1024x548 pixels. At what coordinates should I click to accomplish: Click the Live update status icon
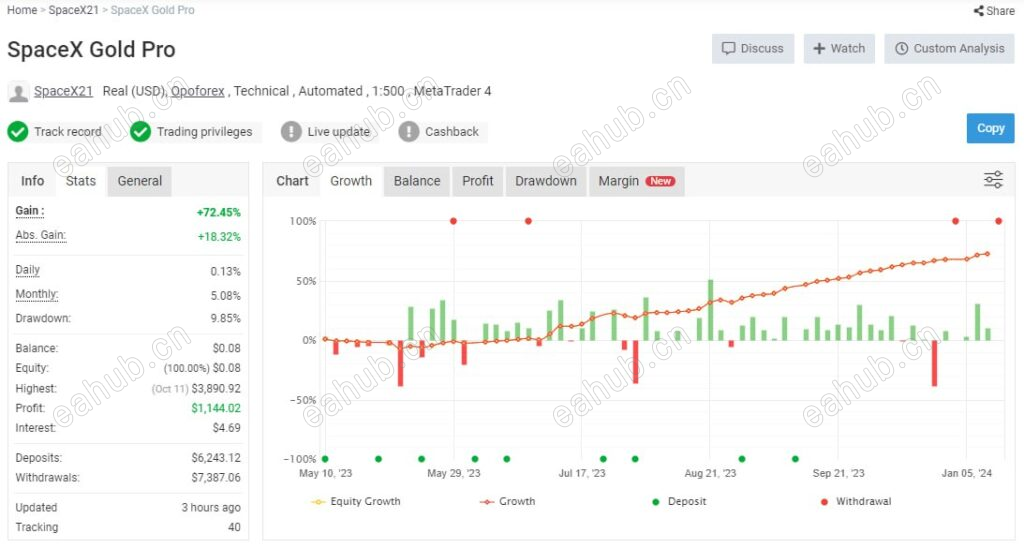(x=291, y=132)
